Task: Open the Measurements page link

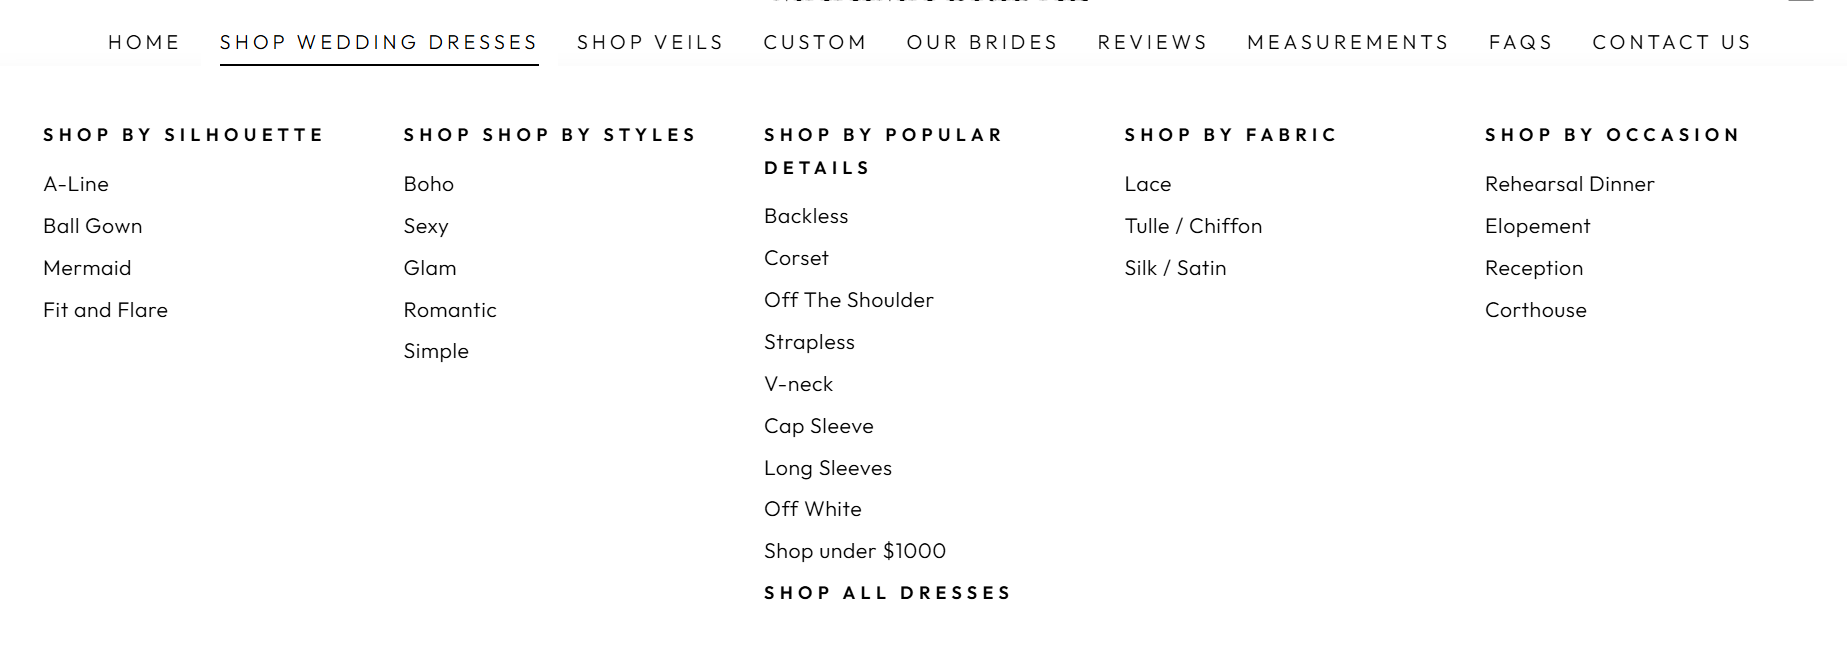Action: pos(1348,42)
